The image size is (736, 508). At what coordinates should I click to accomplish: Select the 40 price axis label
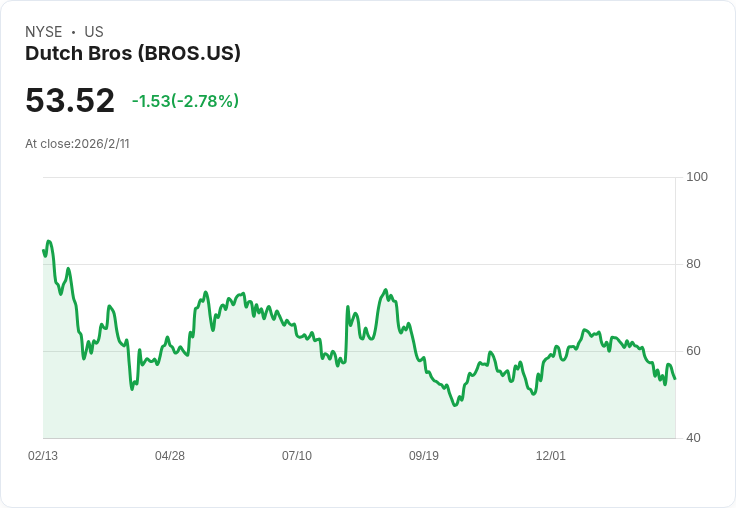693,438
